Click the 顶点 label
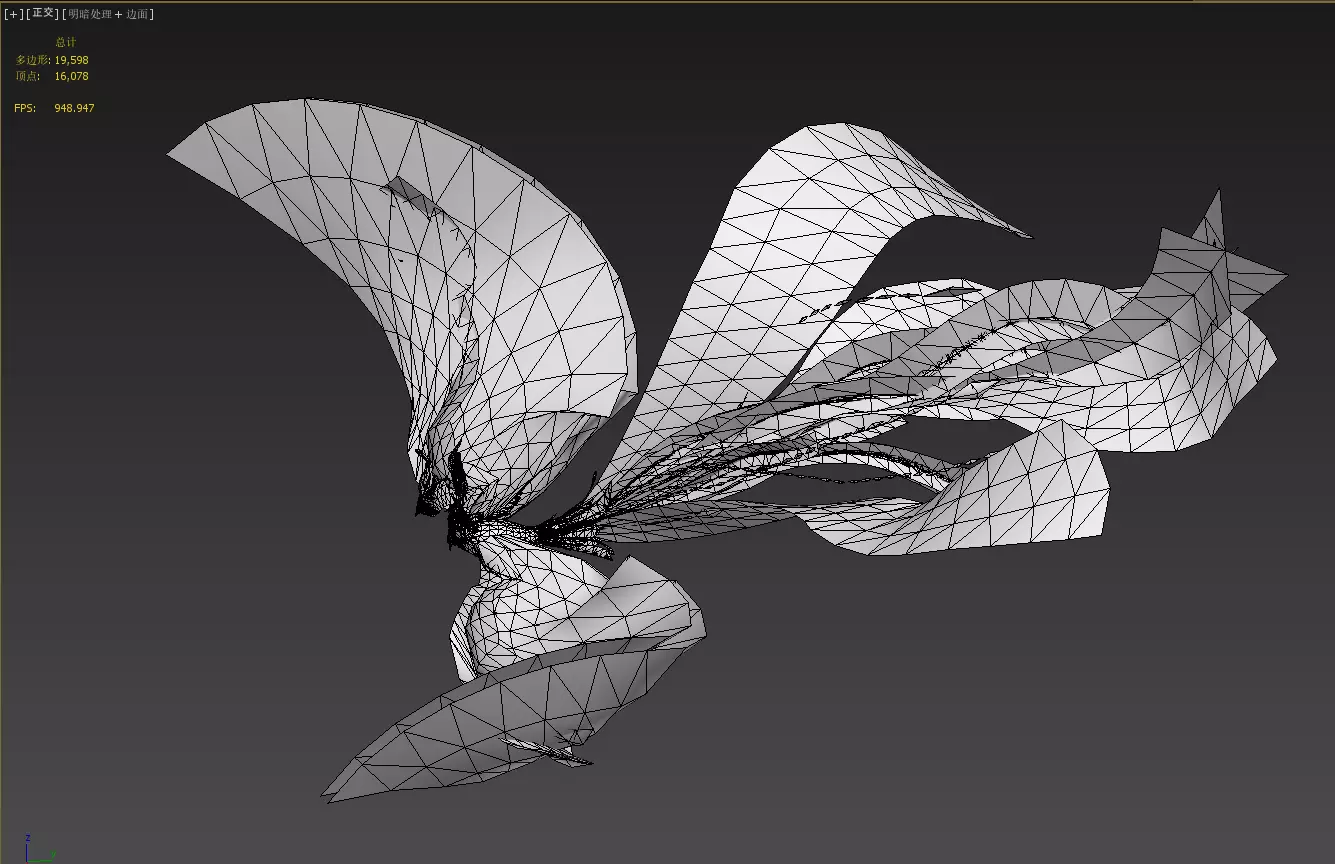The width and height of the screenshot is (1335, 864). tap(26, 76)
